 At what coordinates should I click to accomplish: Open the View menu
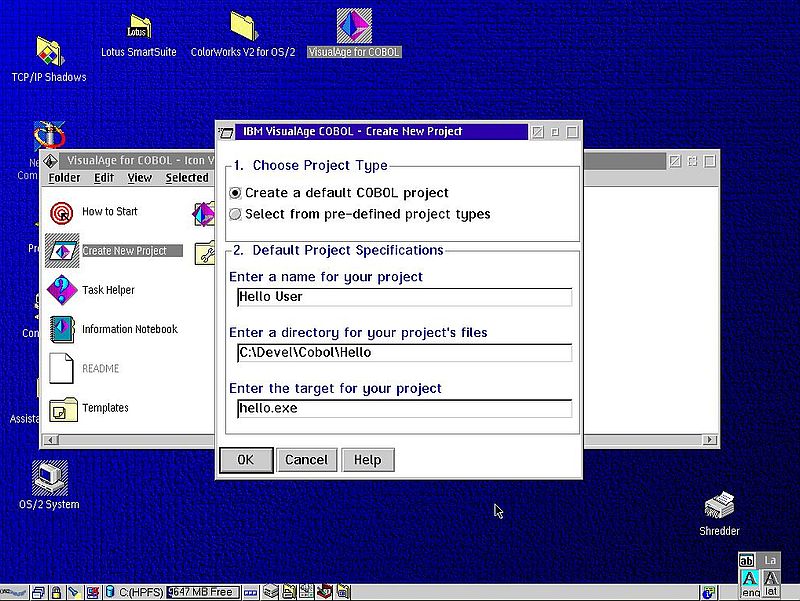140,178
